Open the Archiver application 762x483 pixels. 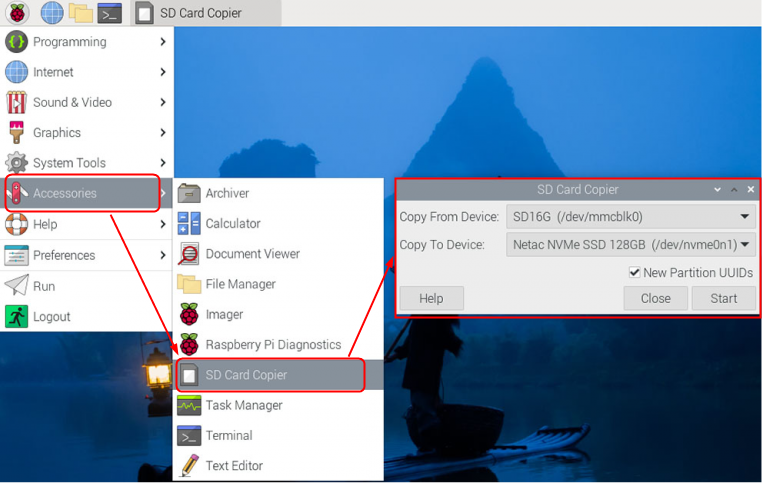pos(227,193)
